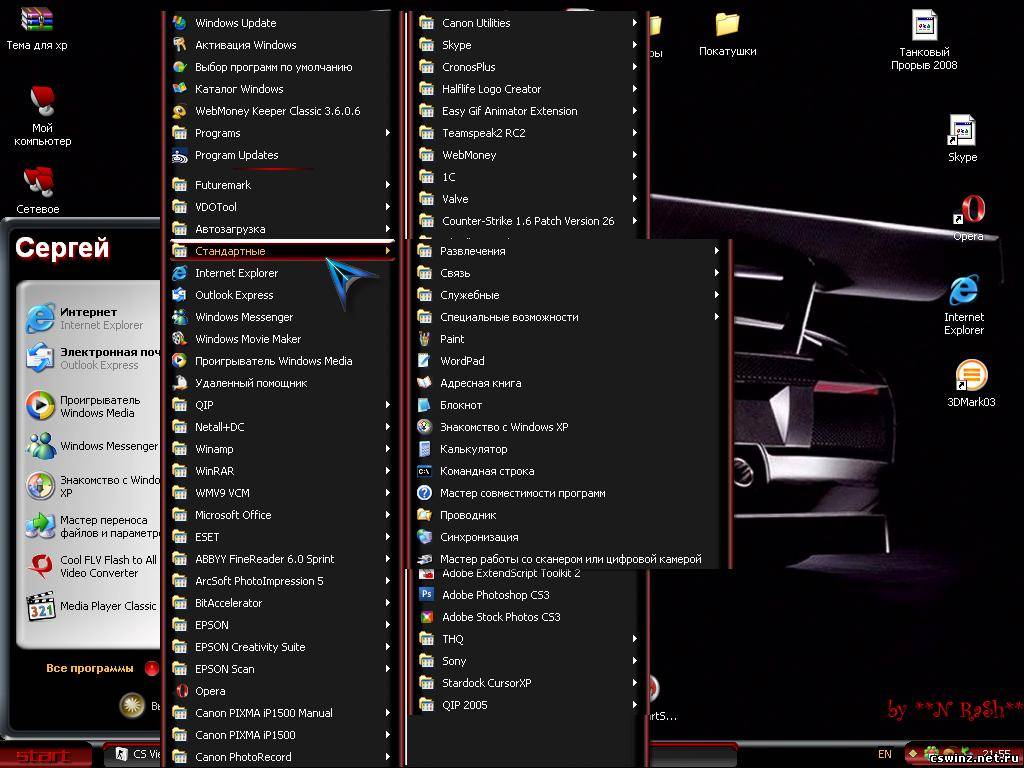Choose Каталог Windows in the programs list

point(282,89)
